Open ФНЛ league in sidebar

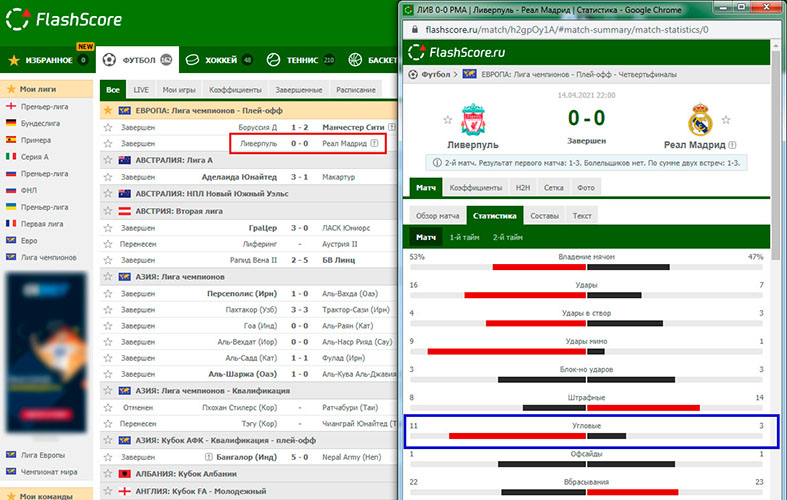(29, 190)
